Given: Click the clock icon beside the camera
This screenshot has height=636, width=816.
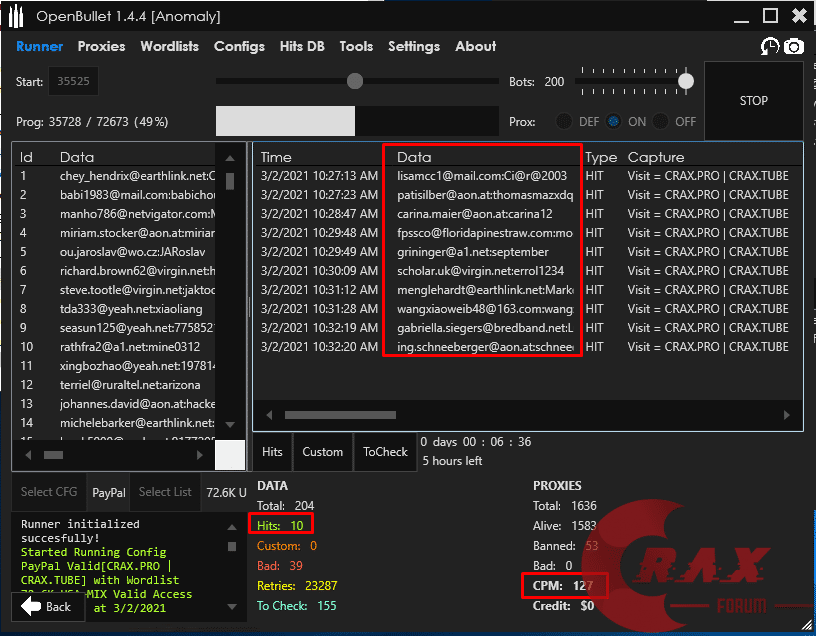Looking at the screenshot, I should (769, 46).
